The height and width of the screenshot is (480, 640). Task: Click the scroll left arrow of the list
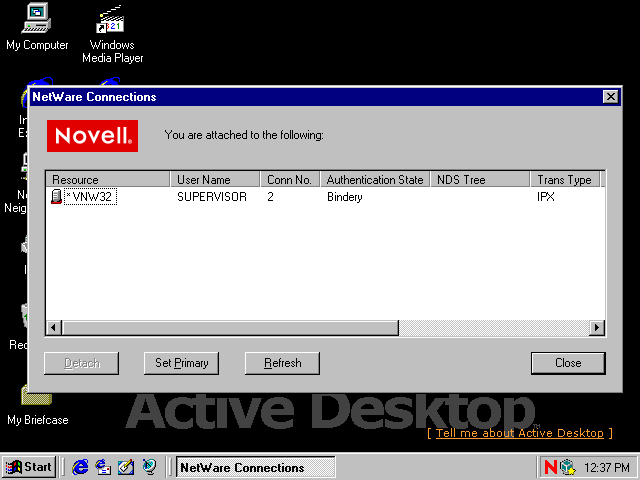click(54, 328)
